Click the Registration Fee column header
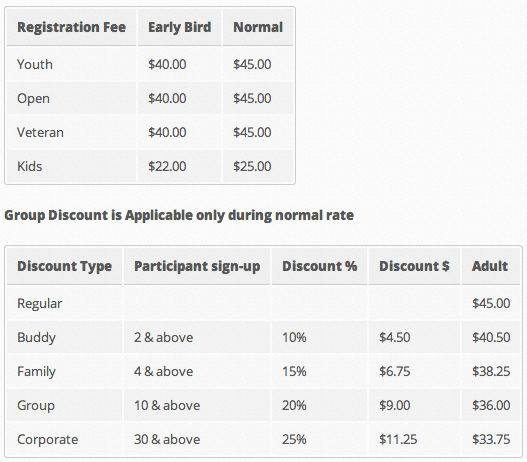527x462 pixels. click(x=71, y=27)
